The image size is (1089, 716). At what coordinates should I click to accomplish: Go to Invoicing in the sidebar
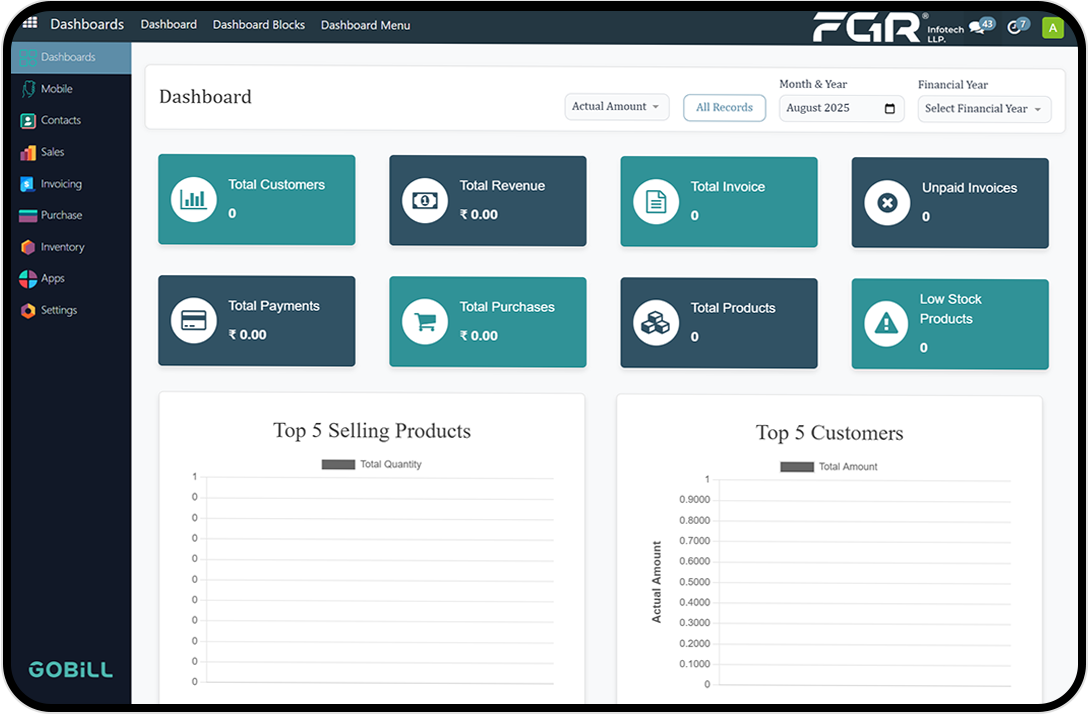point(61,184)
